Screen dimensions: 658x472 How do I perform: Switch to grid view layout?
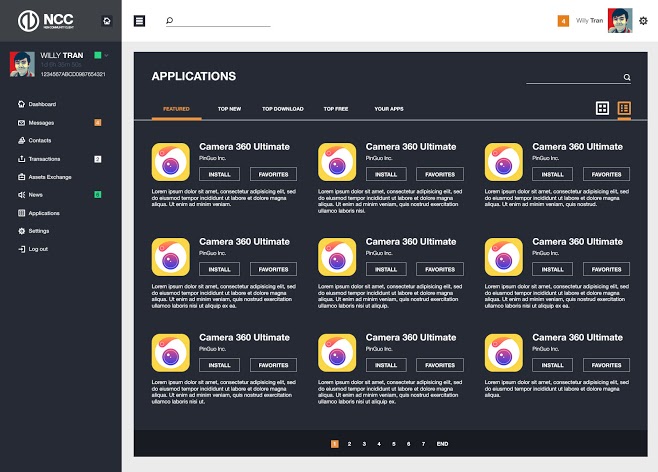click(x=603, y=108)
